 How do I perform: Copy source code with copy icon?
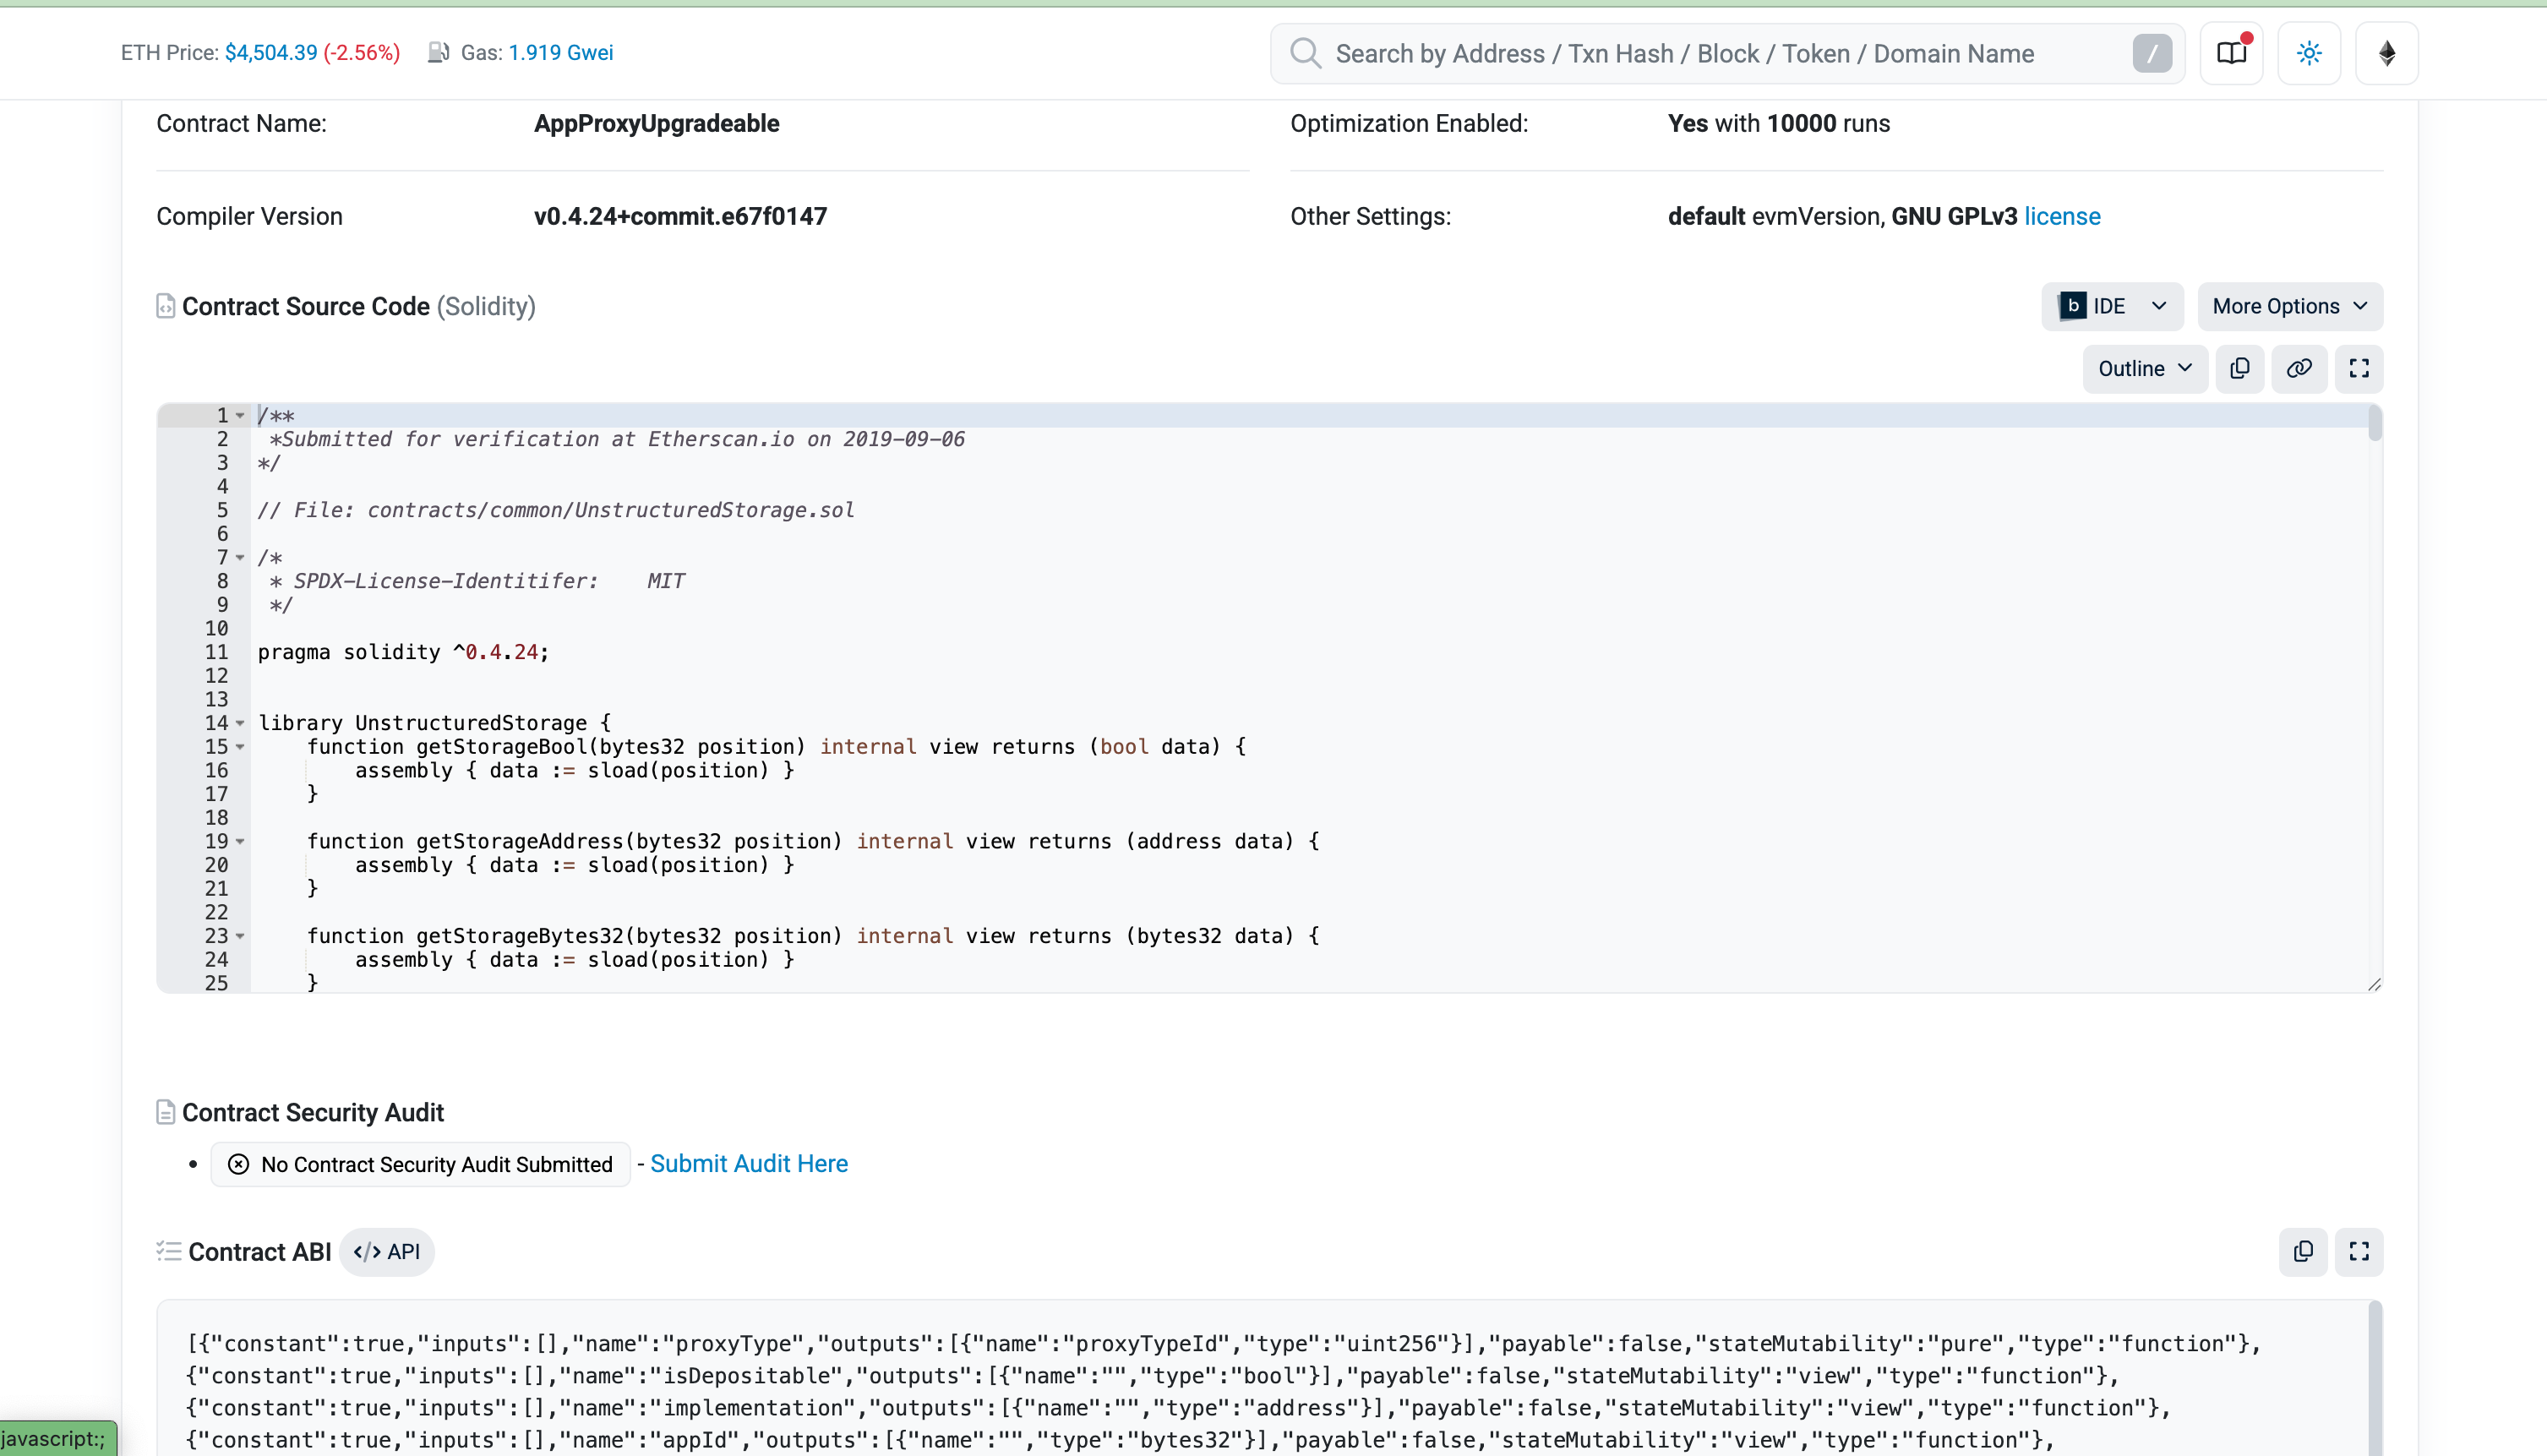tap(2239, 368)
